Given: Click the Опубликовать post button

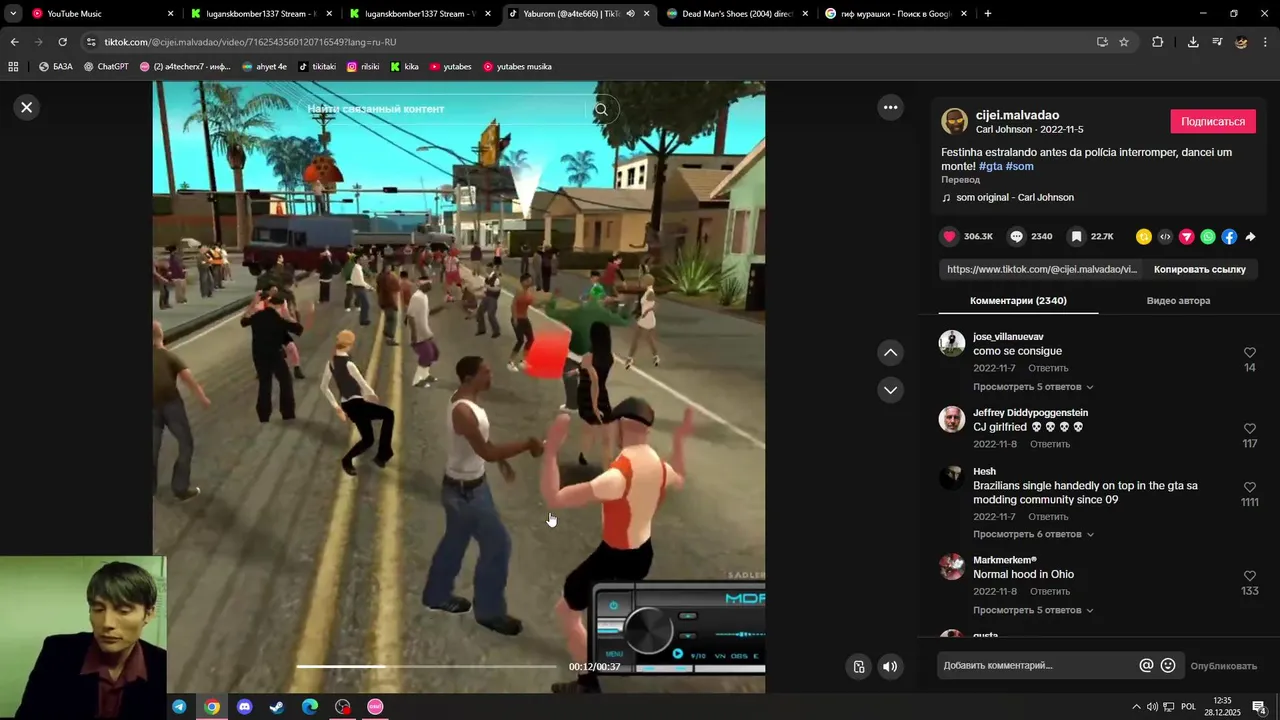Looking at the screenshot, I should [x=1223, y=666].
